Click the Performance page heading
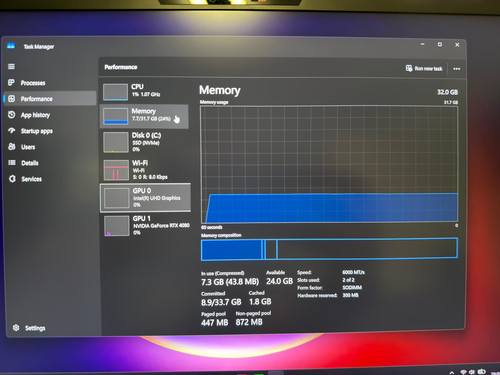This screenshot has height=375, width=500. click(121, 67)
